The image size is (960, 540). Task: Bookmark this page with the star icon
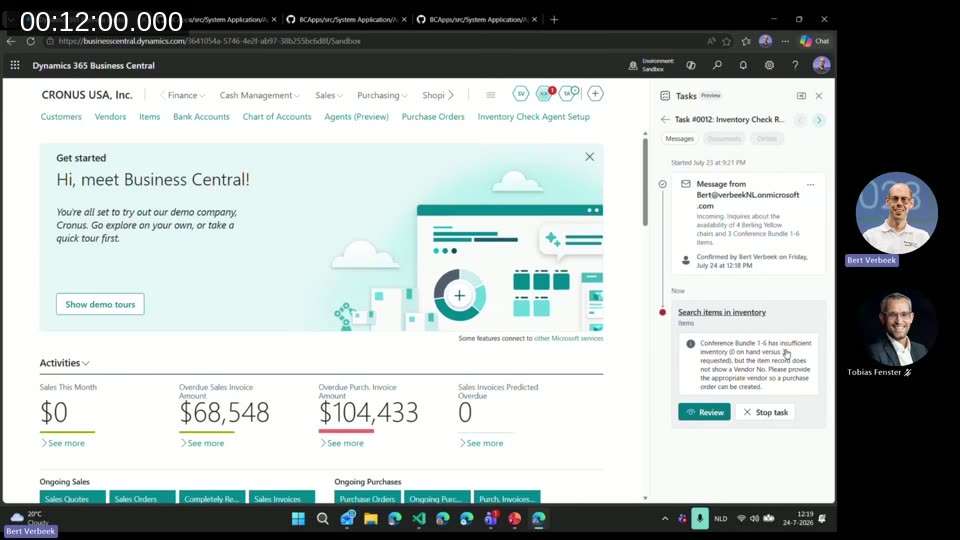[x=727, y=41]
